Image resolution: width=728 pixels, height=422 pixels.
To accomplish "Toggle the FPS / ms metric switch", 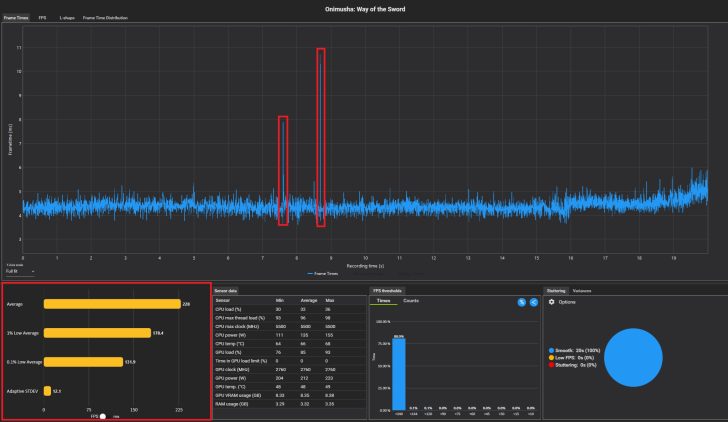I will (x=103, y=416).
